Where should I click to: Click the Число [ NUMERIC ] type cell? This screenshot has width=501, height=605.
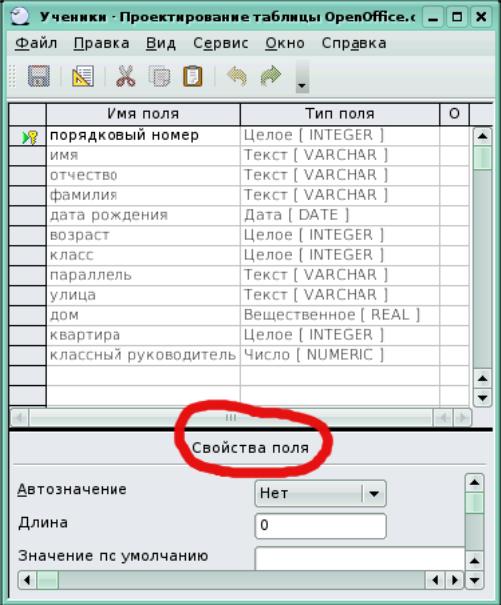pos(340,355)
